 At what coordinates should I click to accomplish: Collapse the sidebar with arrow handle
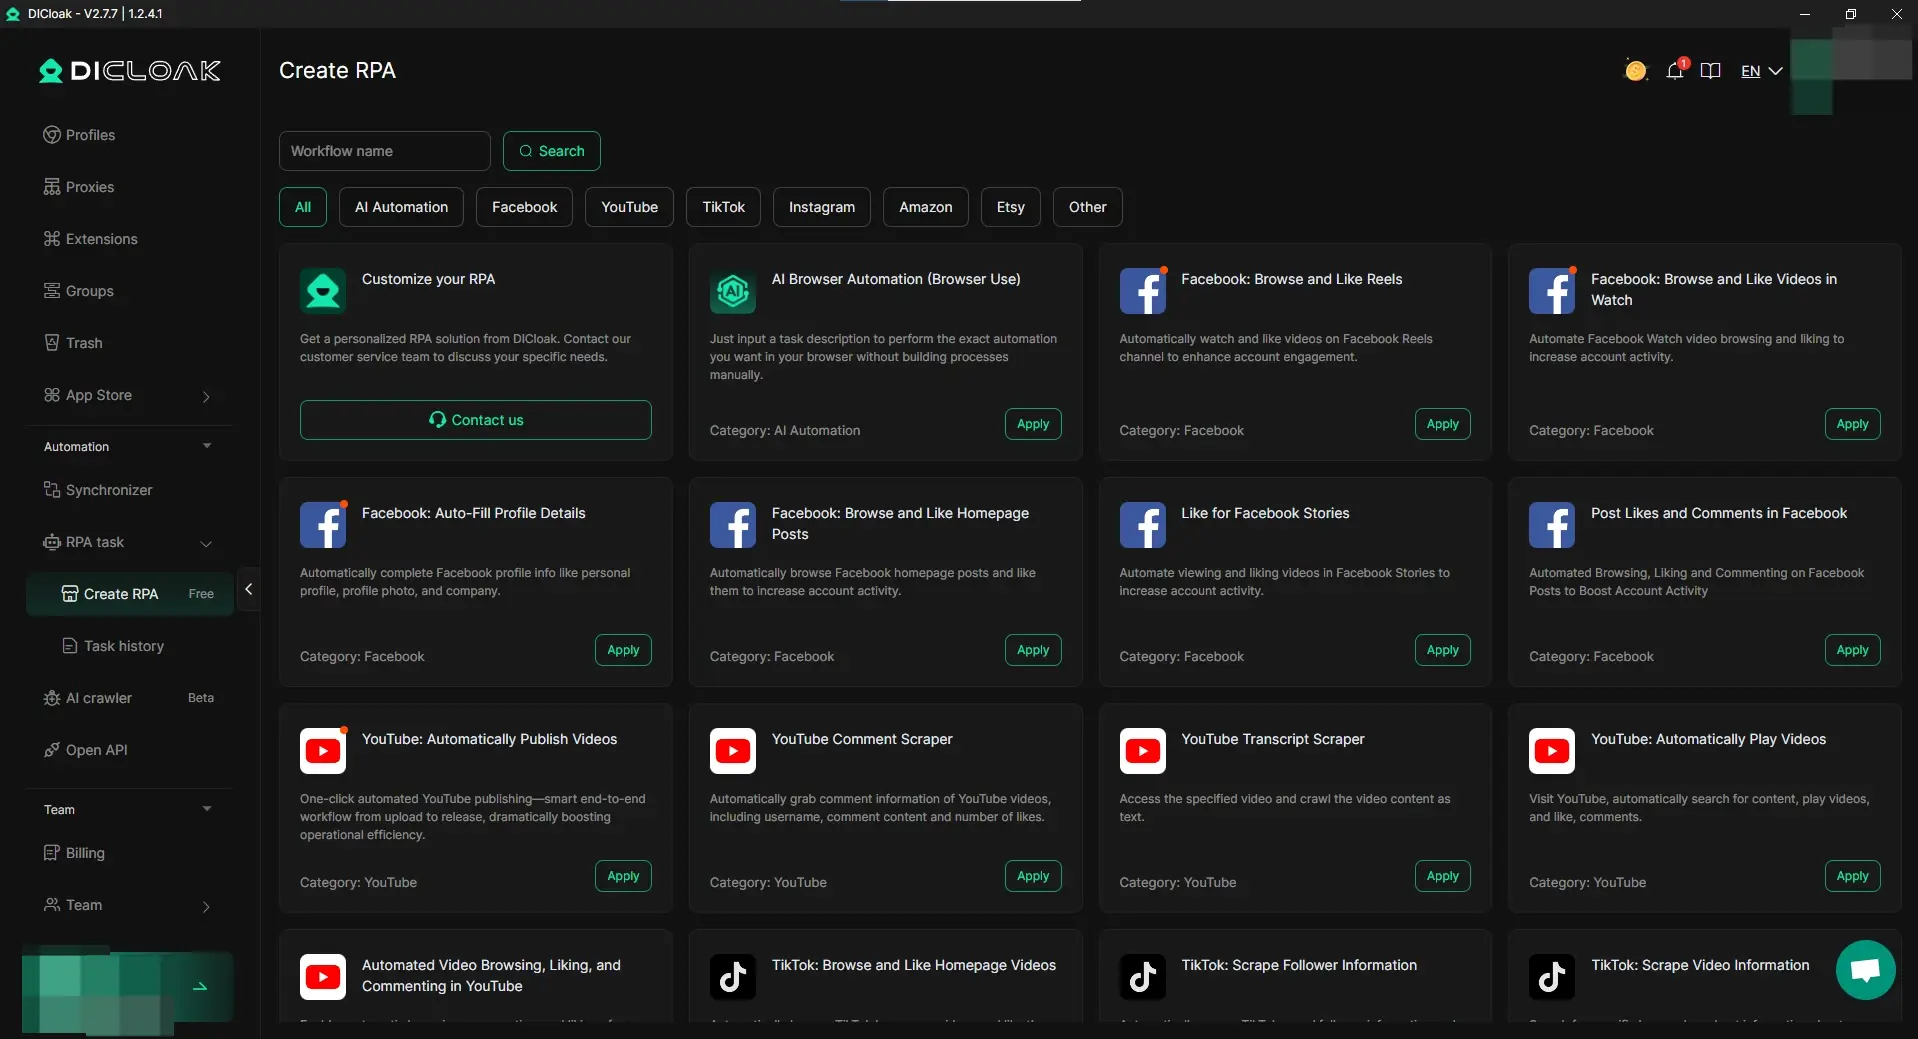tap(249, 590)
